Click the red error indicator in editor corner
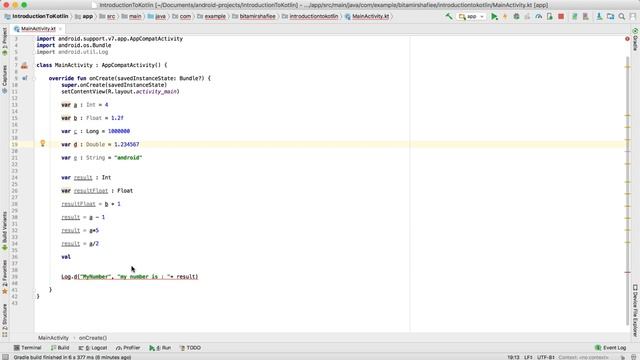 pyautogui.click(x=627, y=39)
